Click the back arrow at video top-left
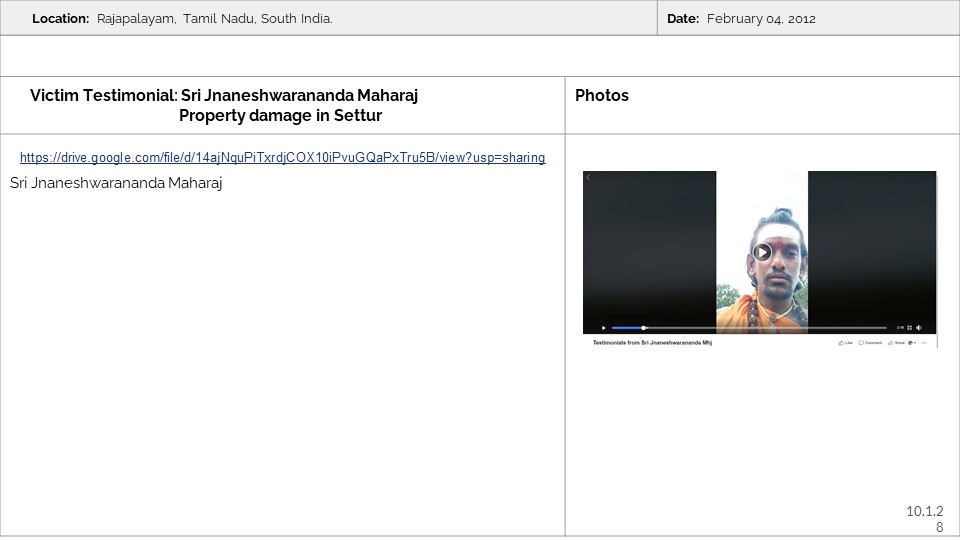The width and height of the screenshot is (960, 540). click(x=588, y=178)
